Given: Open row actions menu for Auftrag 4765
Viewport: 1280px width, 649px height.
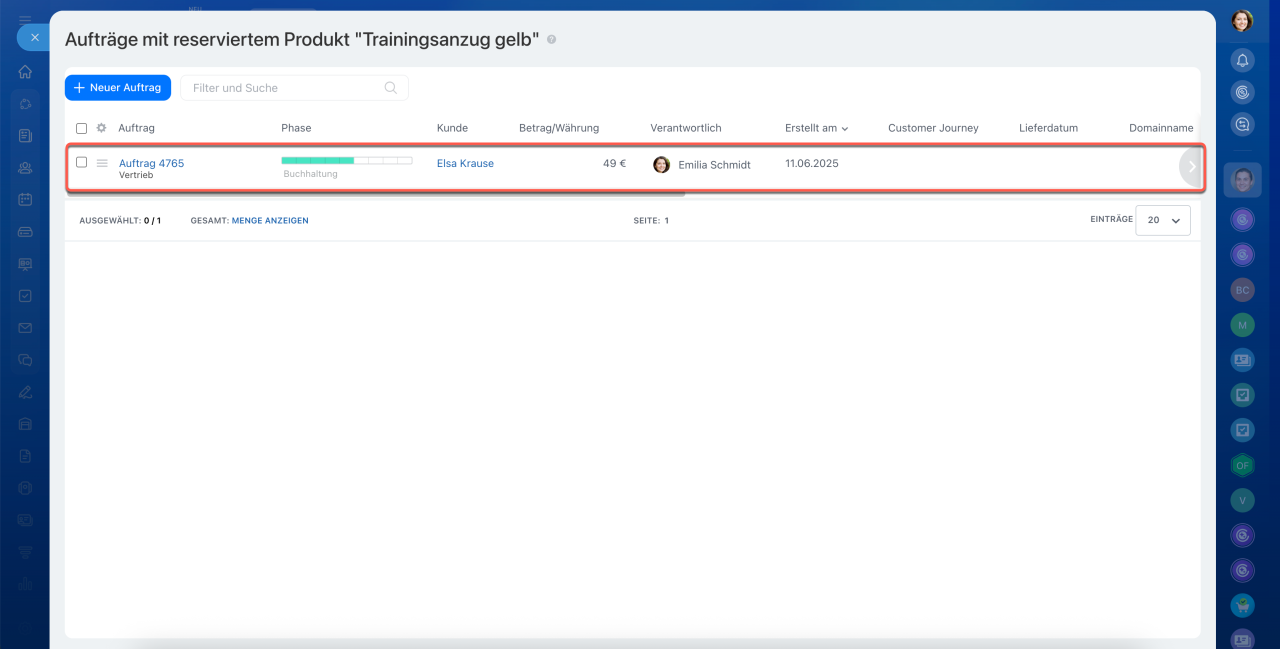Looking at the screenshot, I should click(x=101, y=163).
